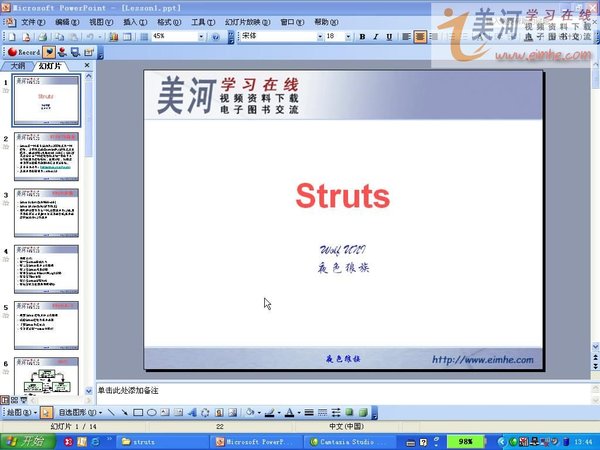Click the Select Objects pointer tool
600x450 pixels.
tap(47, 412)
